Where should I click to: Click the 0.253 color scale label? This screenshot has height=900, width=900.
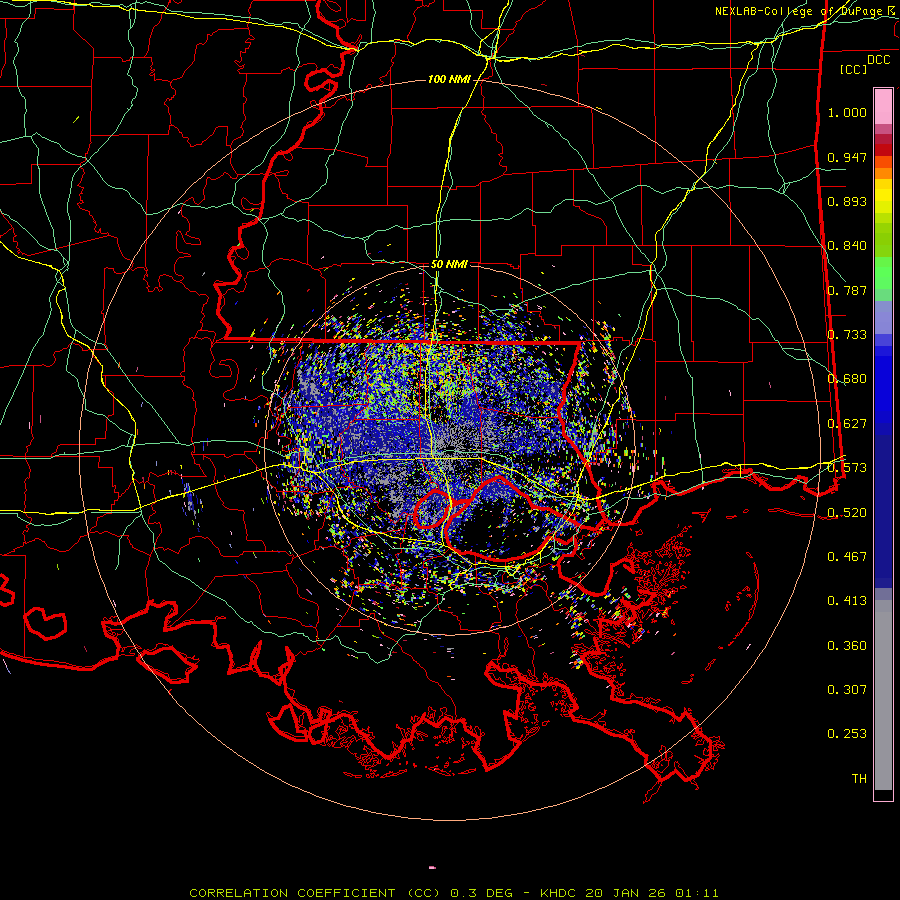847,734
